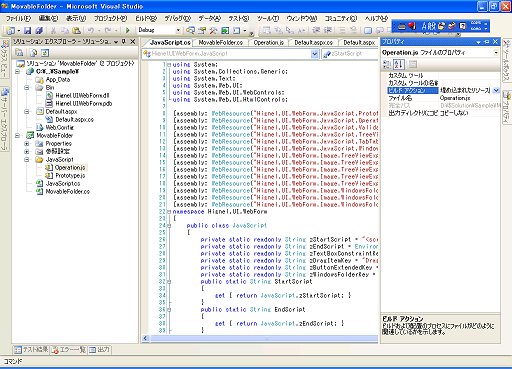Open the ビルド(B) menu
512x369 pixels.
pos(146,18)
